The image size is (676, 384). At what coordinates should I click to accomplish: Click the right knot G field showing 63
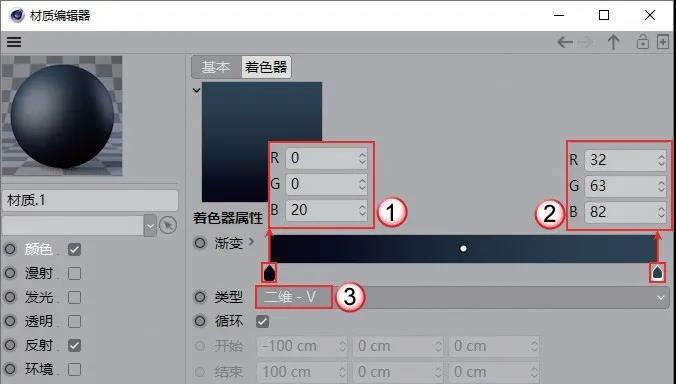[x=626, y=186]
